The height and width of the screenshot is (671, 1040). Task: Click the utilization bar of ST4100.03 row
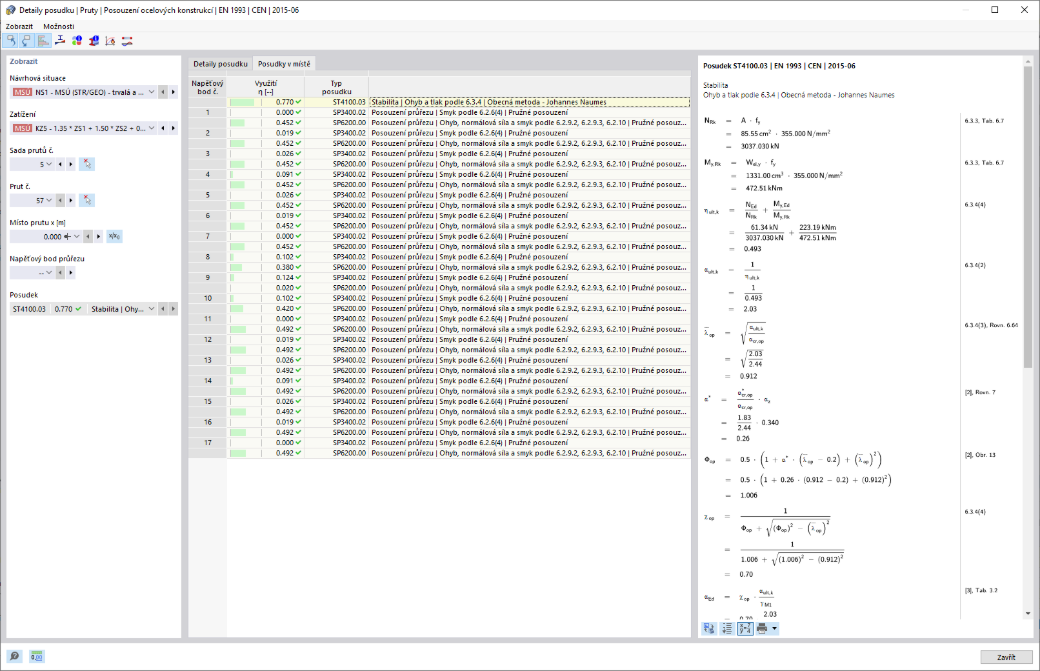click(242, 102)
